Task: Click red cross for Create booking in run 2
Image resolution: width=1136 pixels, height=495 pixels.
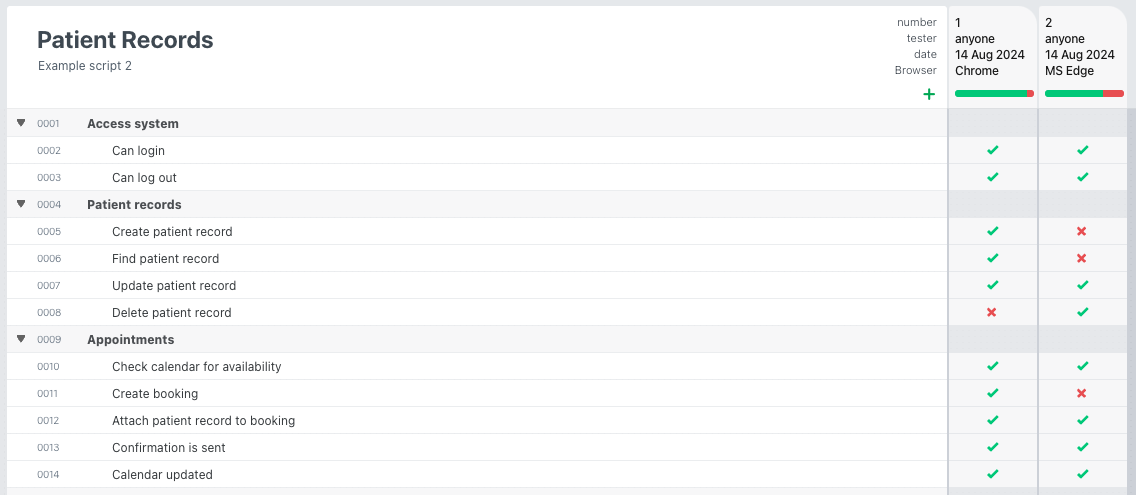Action: 1082,394
